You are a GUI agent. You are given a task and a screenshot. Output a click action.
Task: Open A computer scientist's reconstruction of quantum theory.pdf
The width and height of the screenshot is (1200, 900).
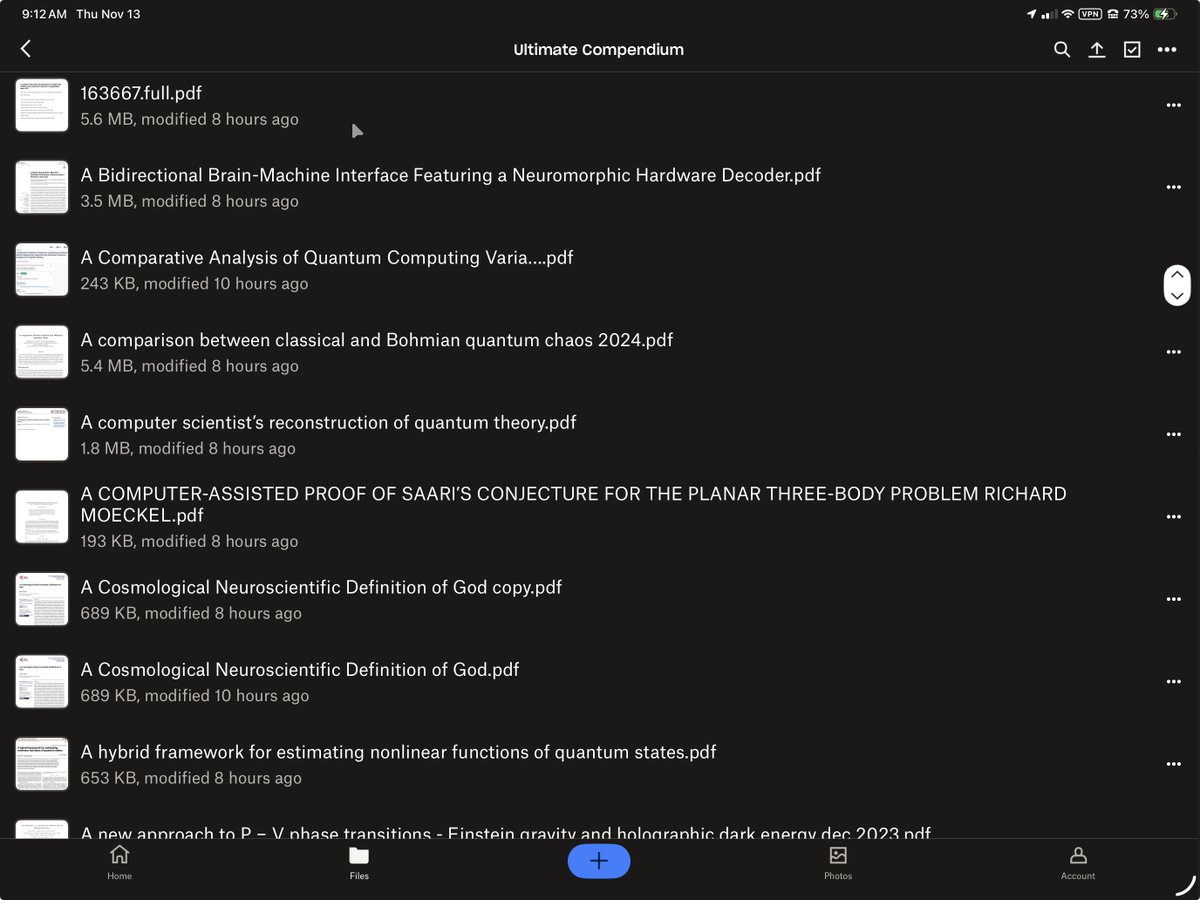click(x=329, y=422)
